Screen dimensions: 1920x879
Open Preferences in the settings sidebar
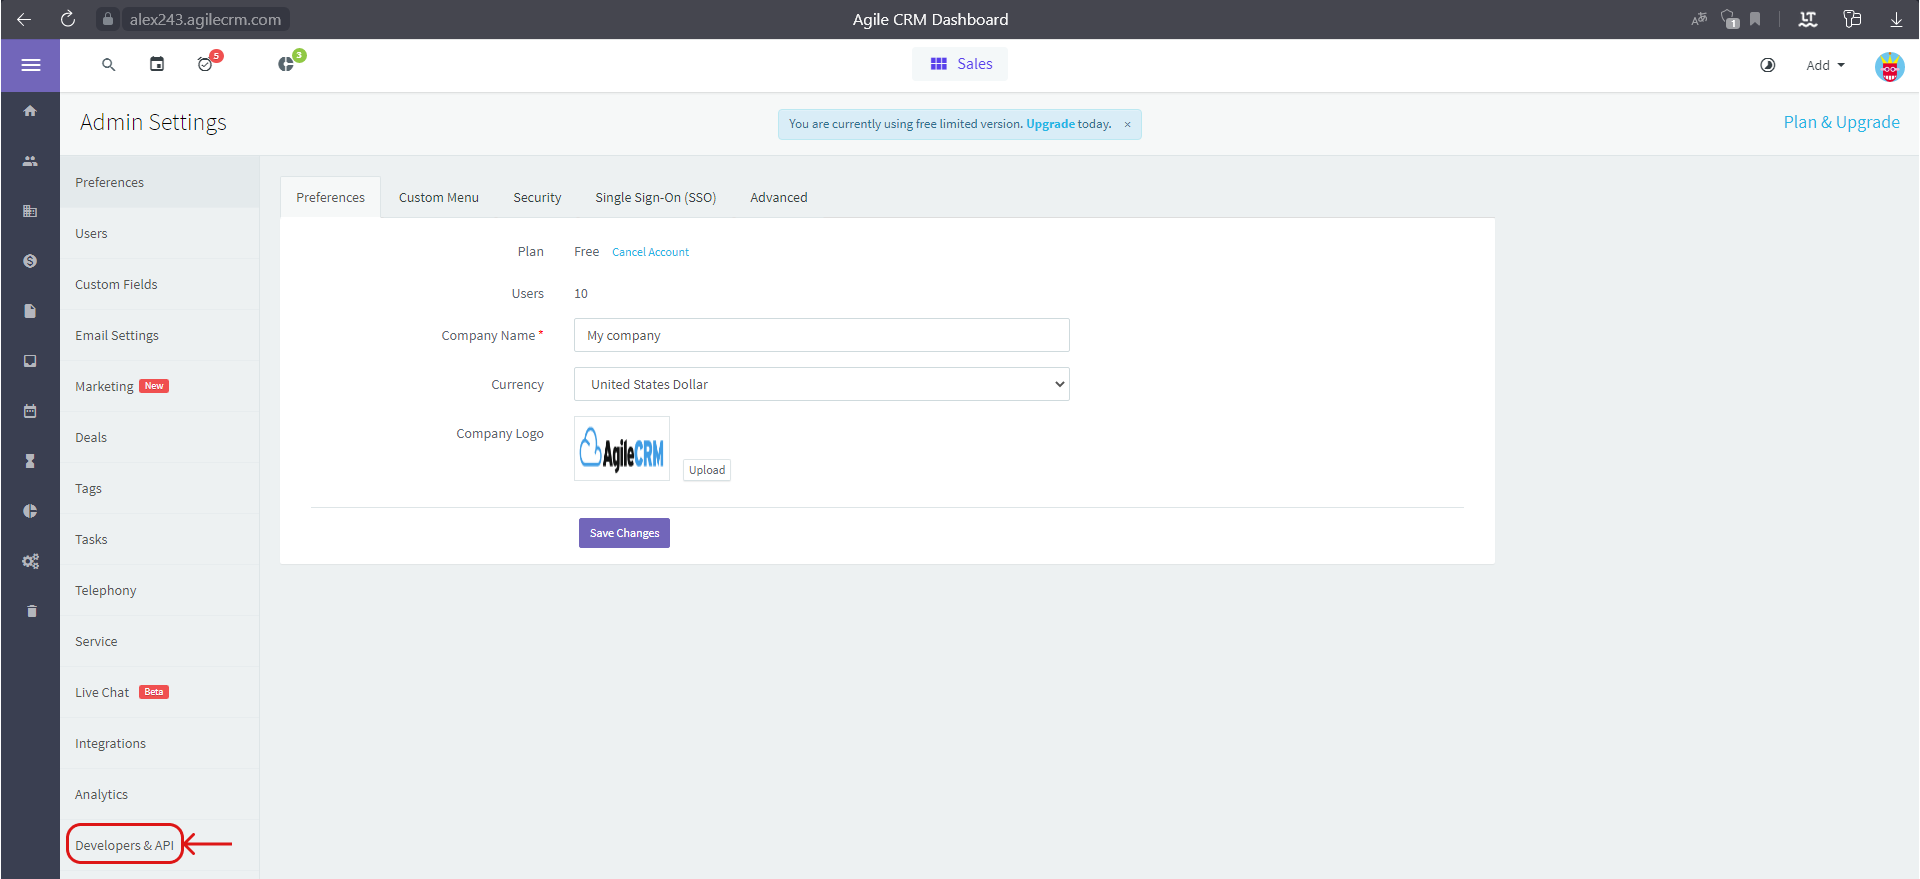(x=159, y=182)
